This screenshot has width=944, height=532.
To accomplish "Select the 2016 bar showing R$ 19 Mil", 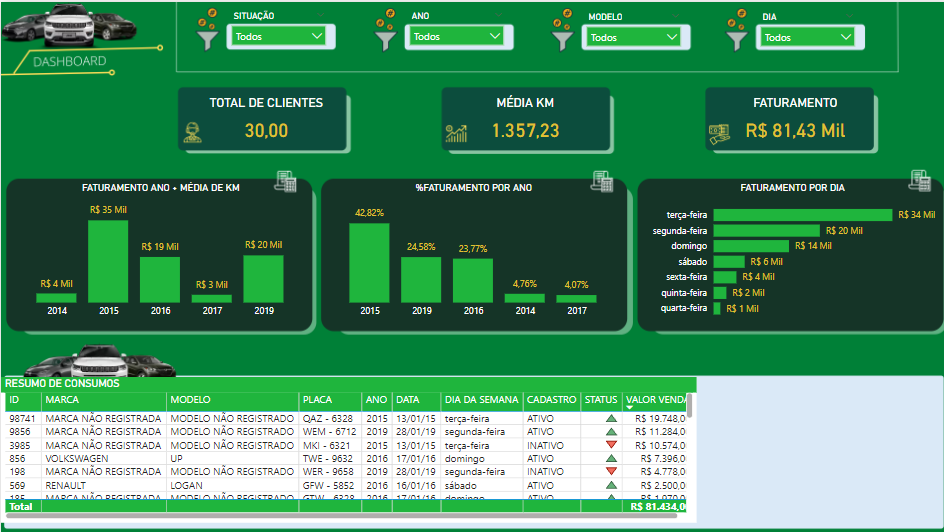I will (x=160, y=280).
